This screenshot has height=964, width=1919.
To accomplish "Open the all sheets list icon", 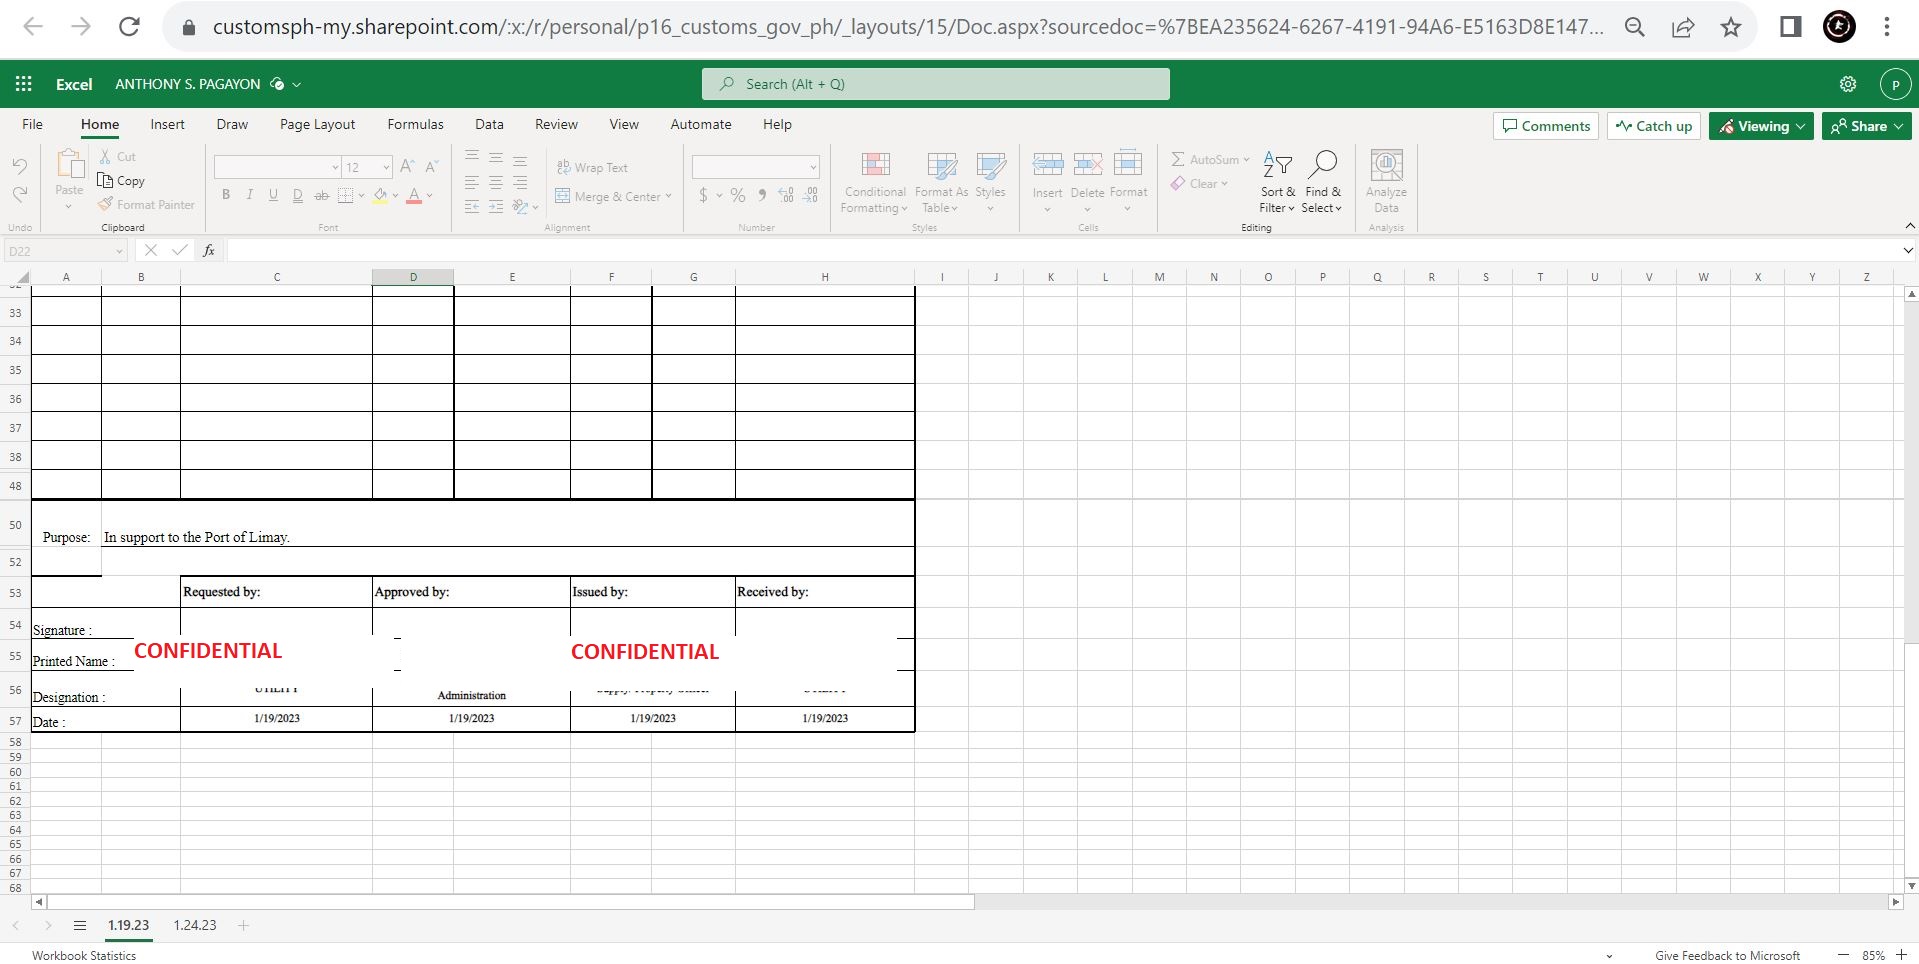I will [80, 925].
